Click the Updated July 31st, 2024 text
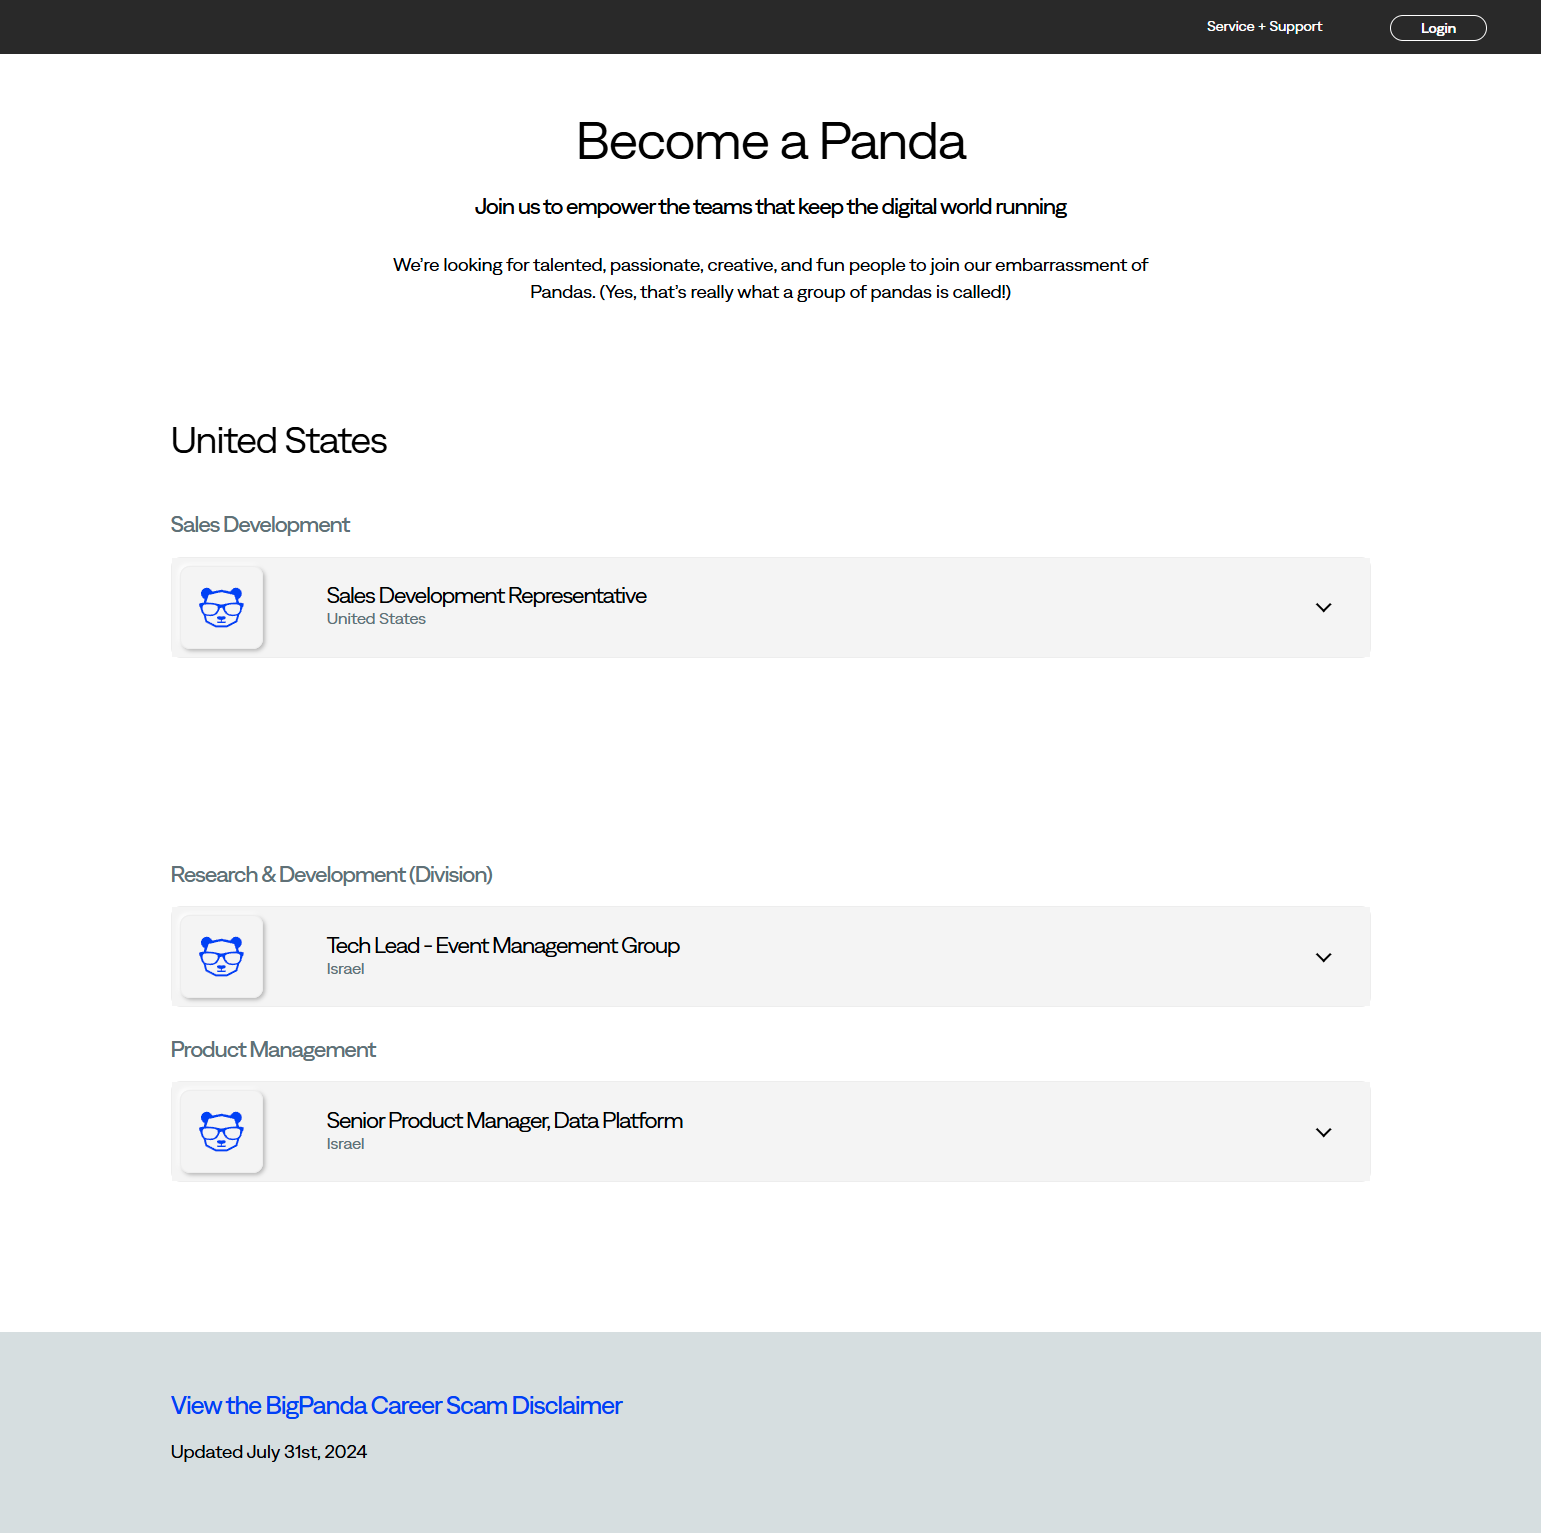 pyautogui.click(x=268, y=1451)
